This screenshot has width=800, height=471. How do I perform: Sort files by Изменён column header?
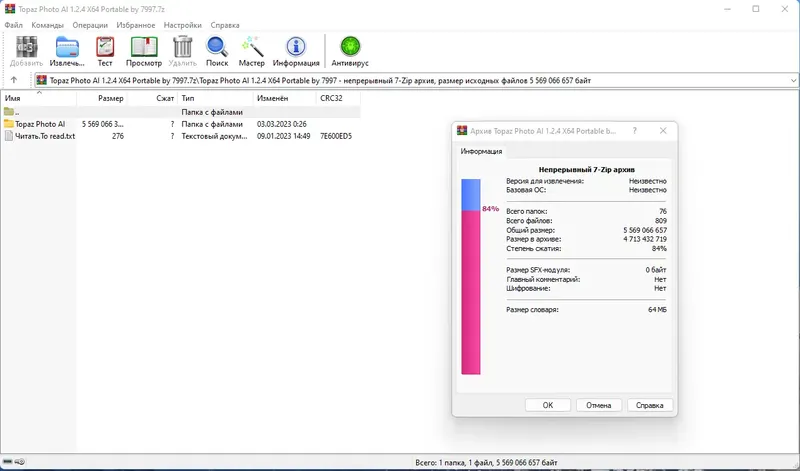pos(284,98)
